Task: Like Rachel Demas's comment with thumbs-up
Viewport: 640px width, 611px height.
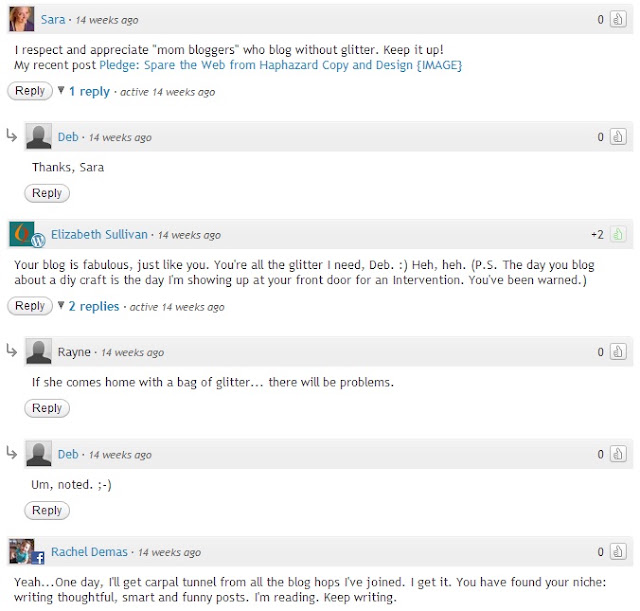Action: 618,552
